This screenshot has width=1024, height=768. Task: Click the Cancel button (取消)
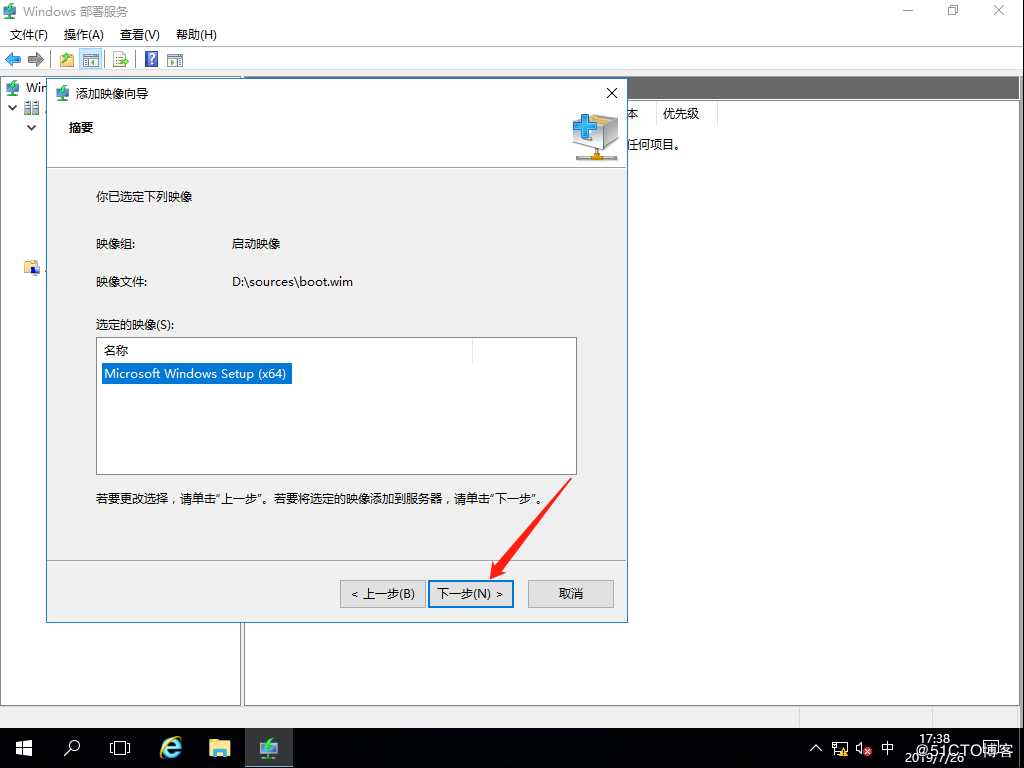(x=571, y=594)
